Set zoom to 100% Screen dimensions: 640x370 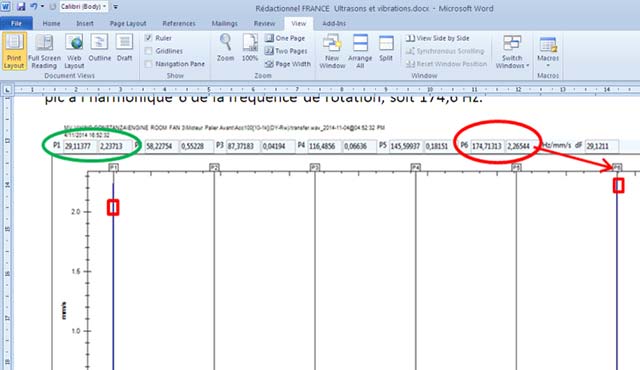point(250,48)
